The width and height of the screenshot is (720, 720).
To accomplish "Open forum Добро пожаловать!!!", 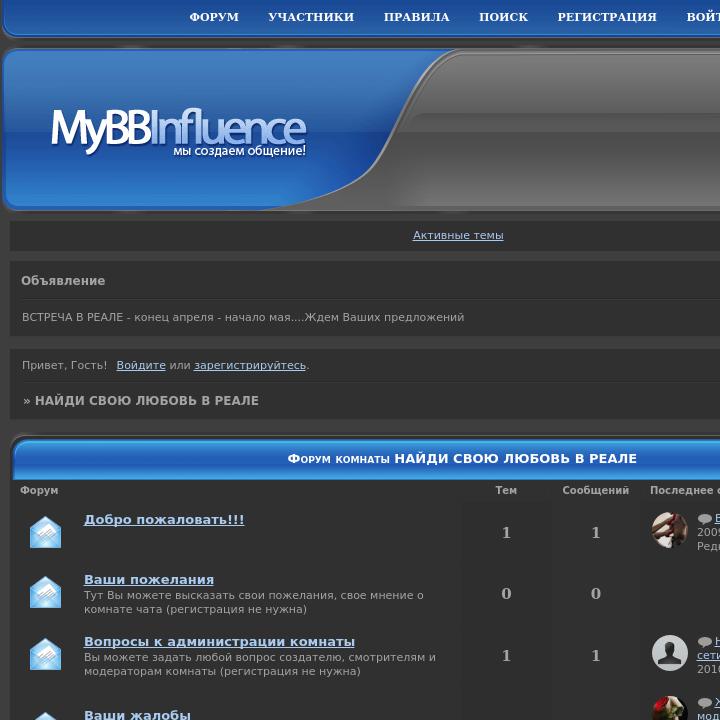I will click(164, 519).
